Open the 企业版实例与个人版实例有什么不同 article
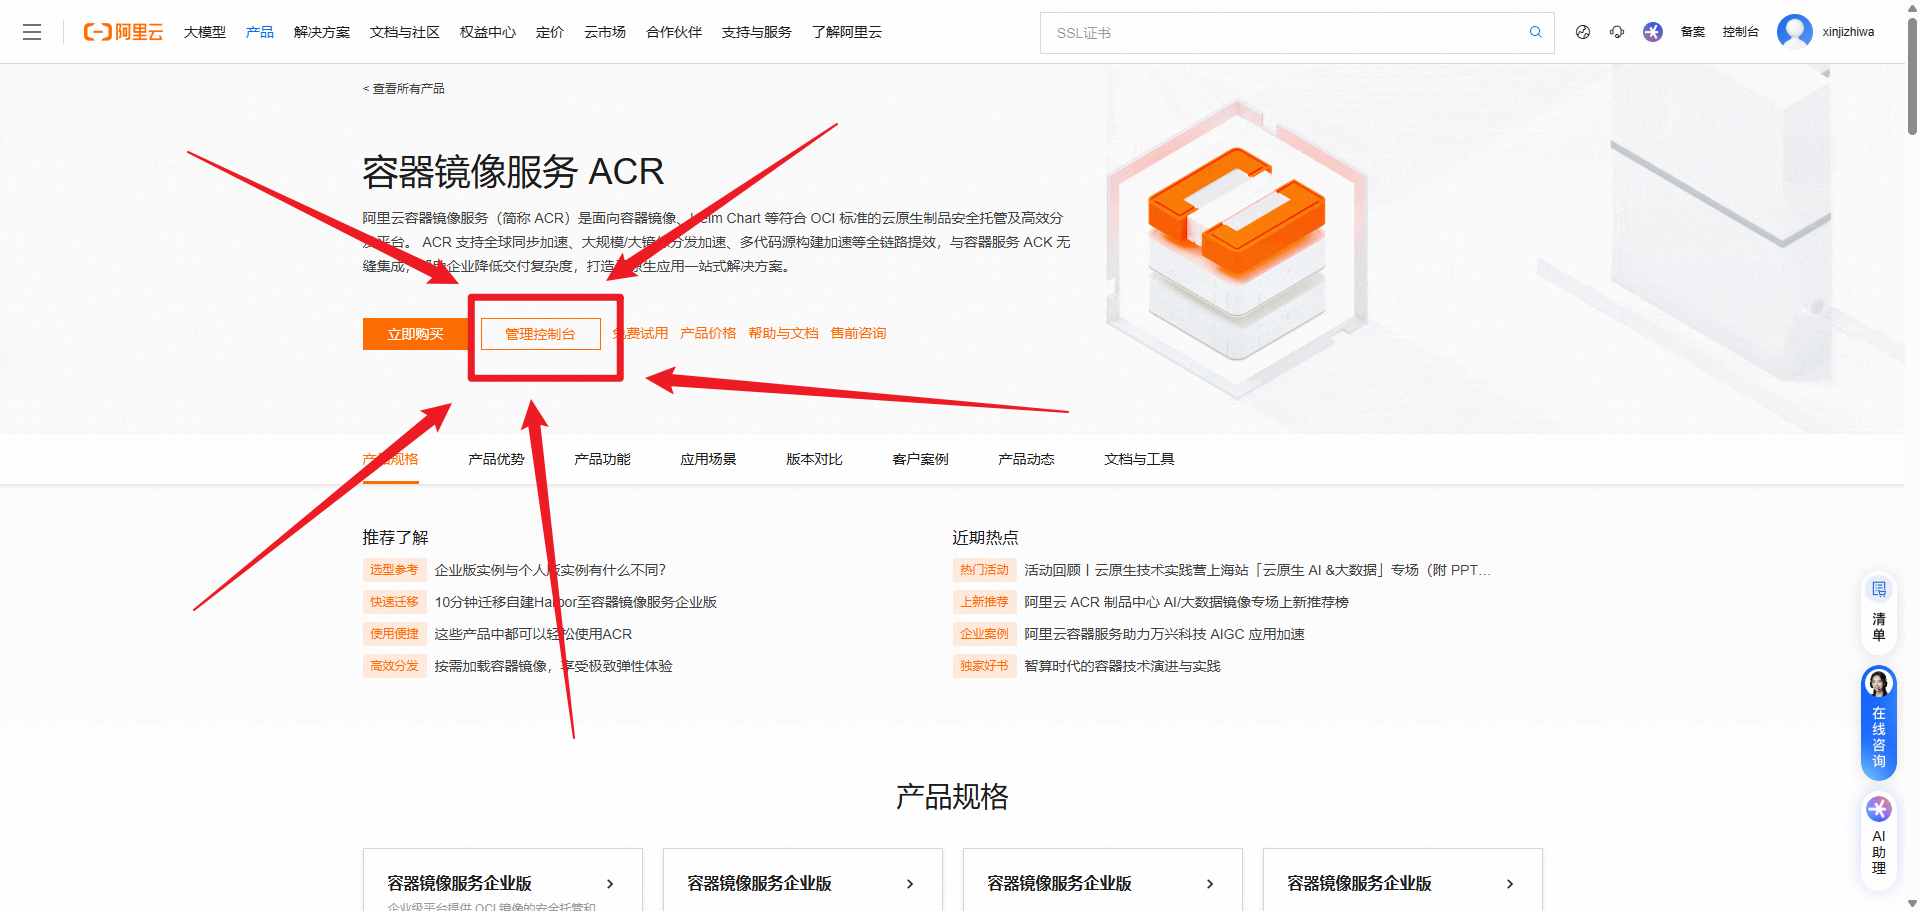1920x911 pixels. tap(550, 570)
